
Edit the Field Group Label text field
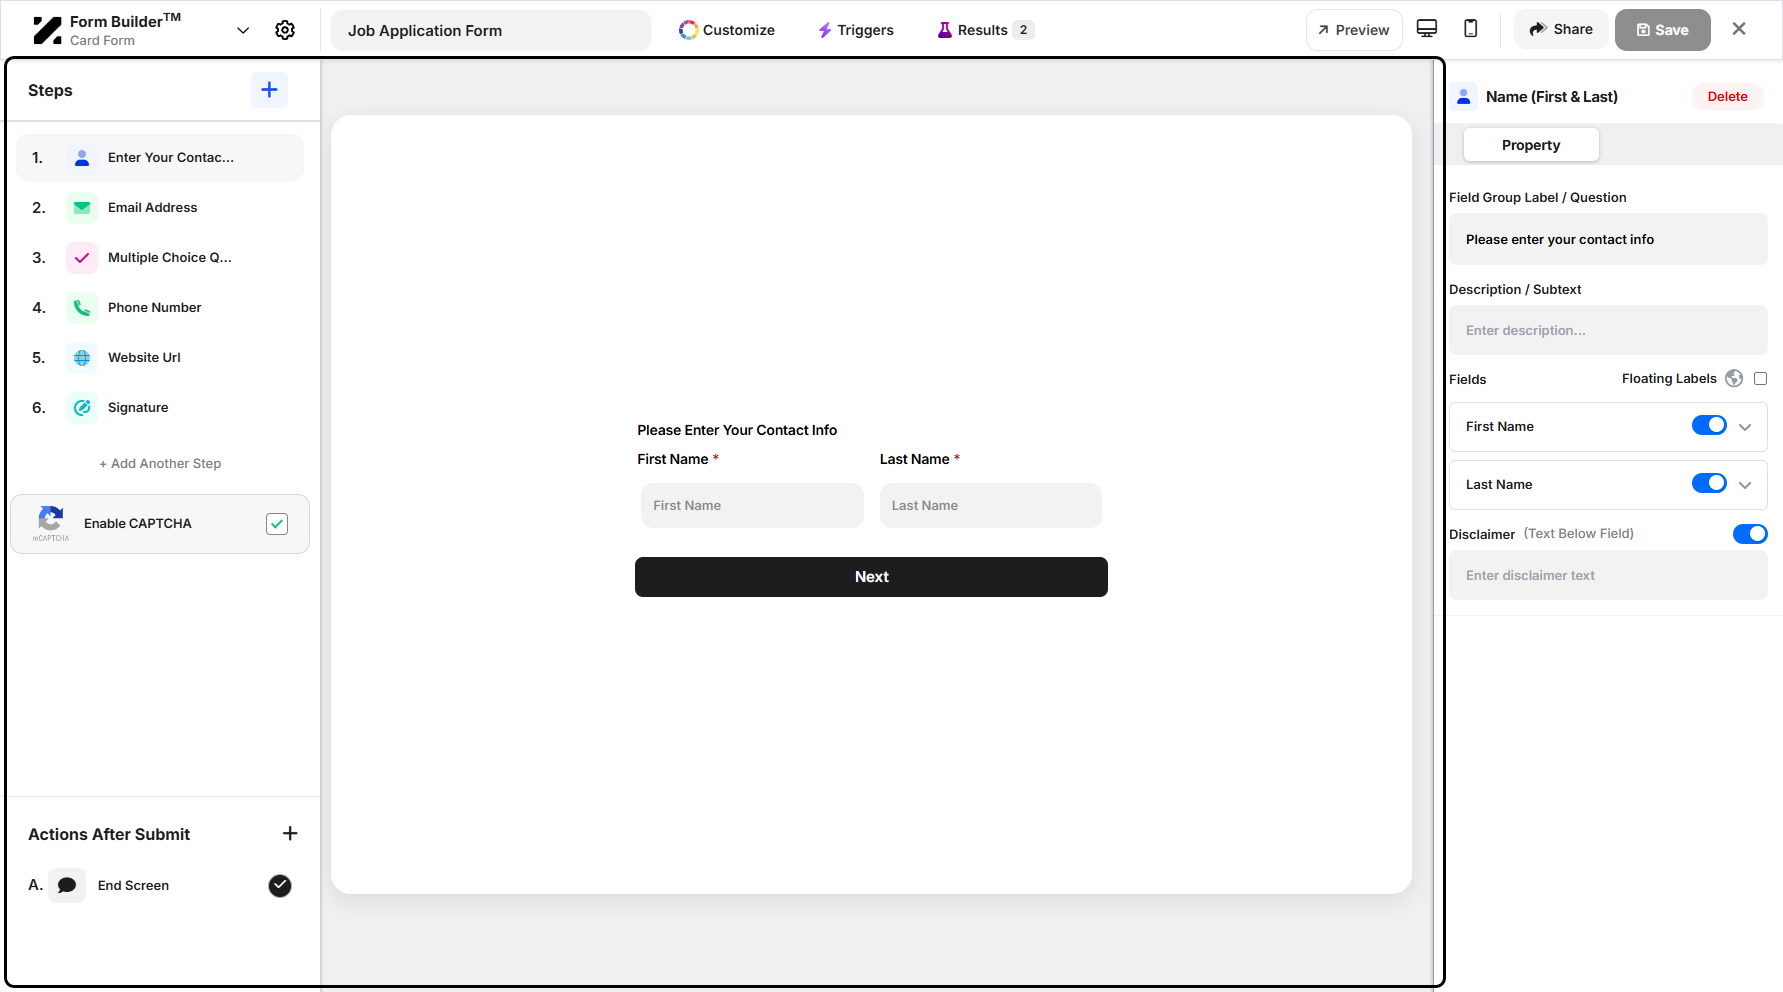1608,240
